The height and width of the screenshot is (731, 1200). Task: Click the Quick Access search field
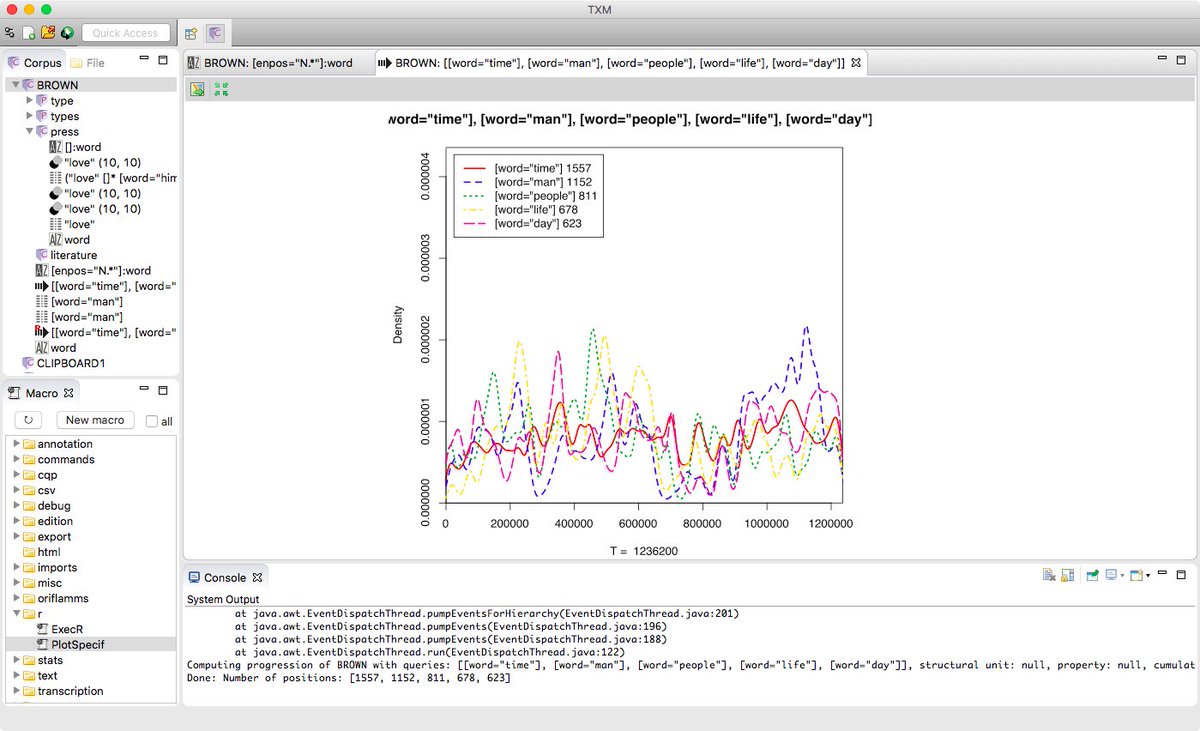coord(126,31)
